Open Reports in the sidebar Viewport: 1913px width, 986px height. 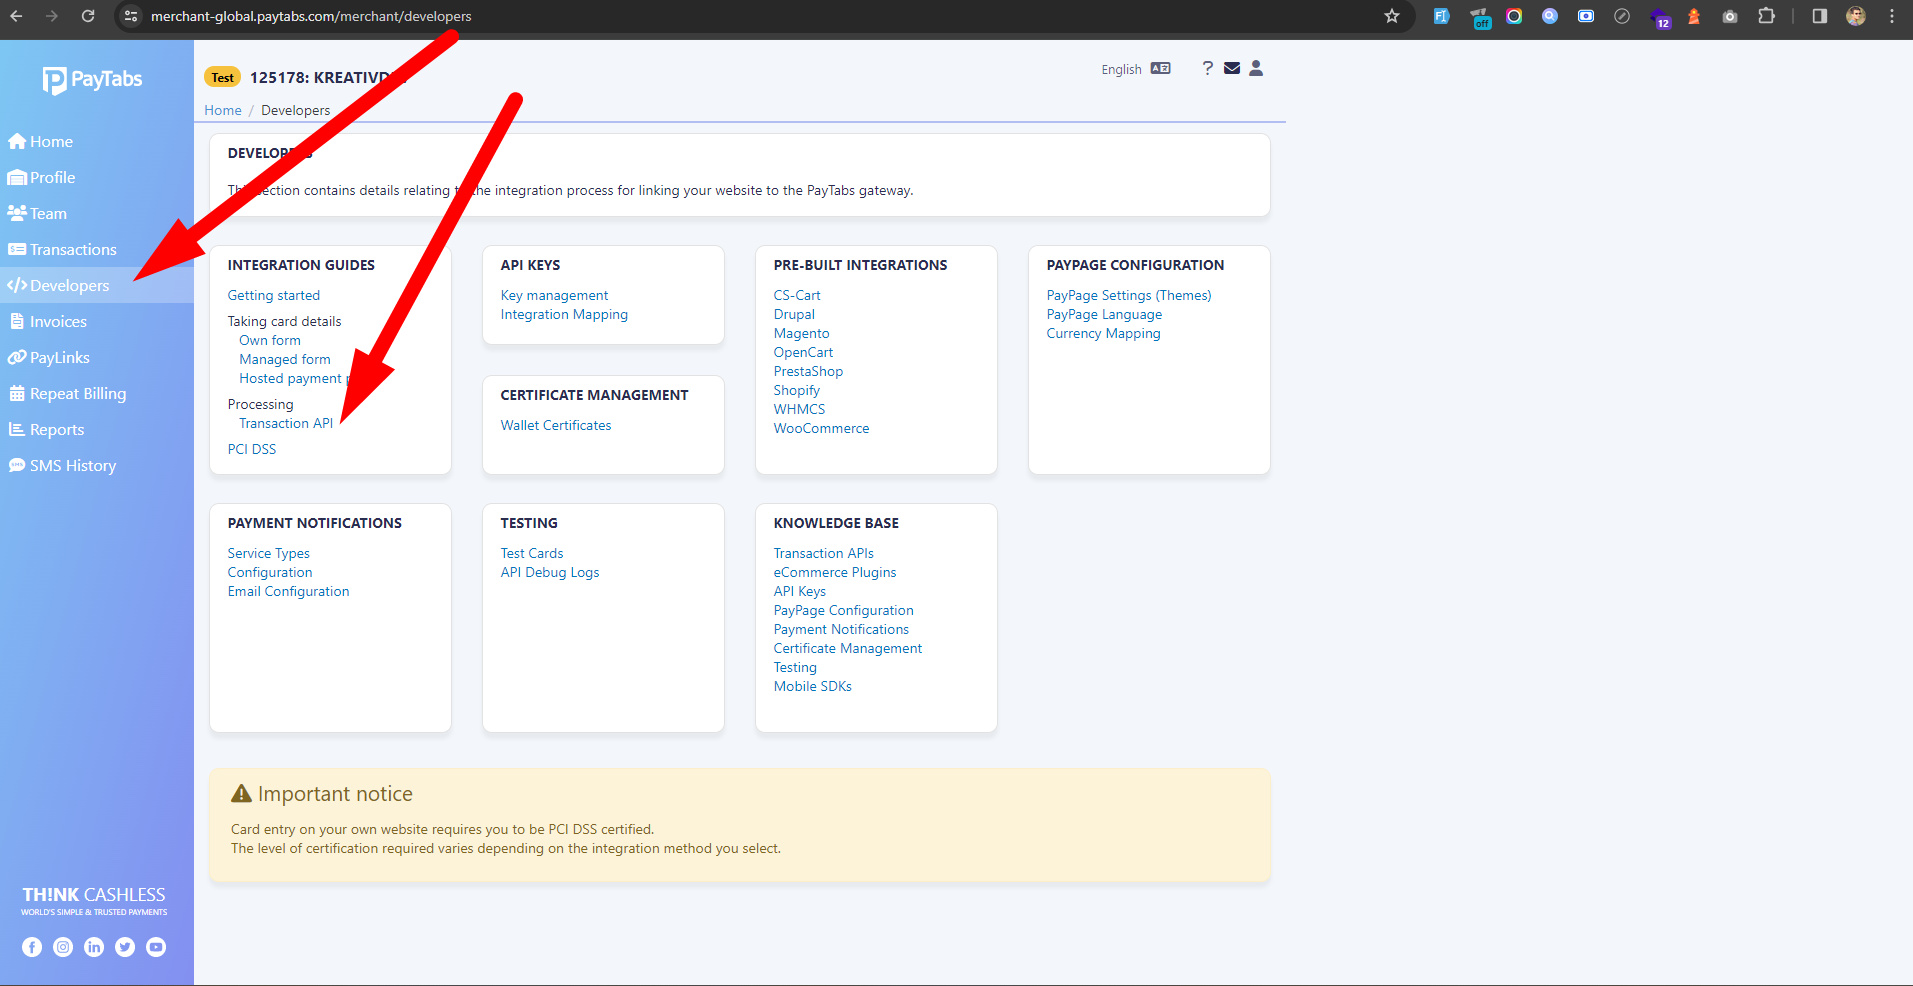(47, 430)
